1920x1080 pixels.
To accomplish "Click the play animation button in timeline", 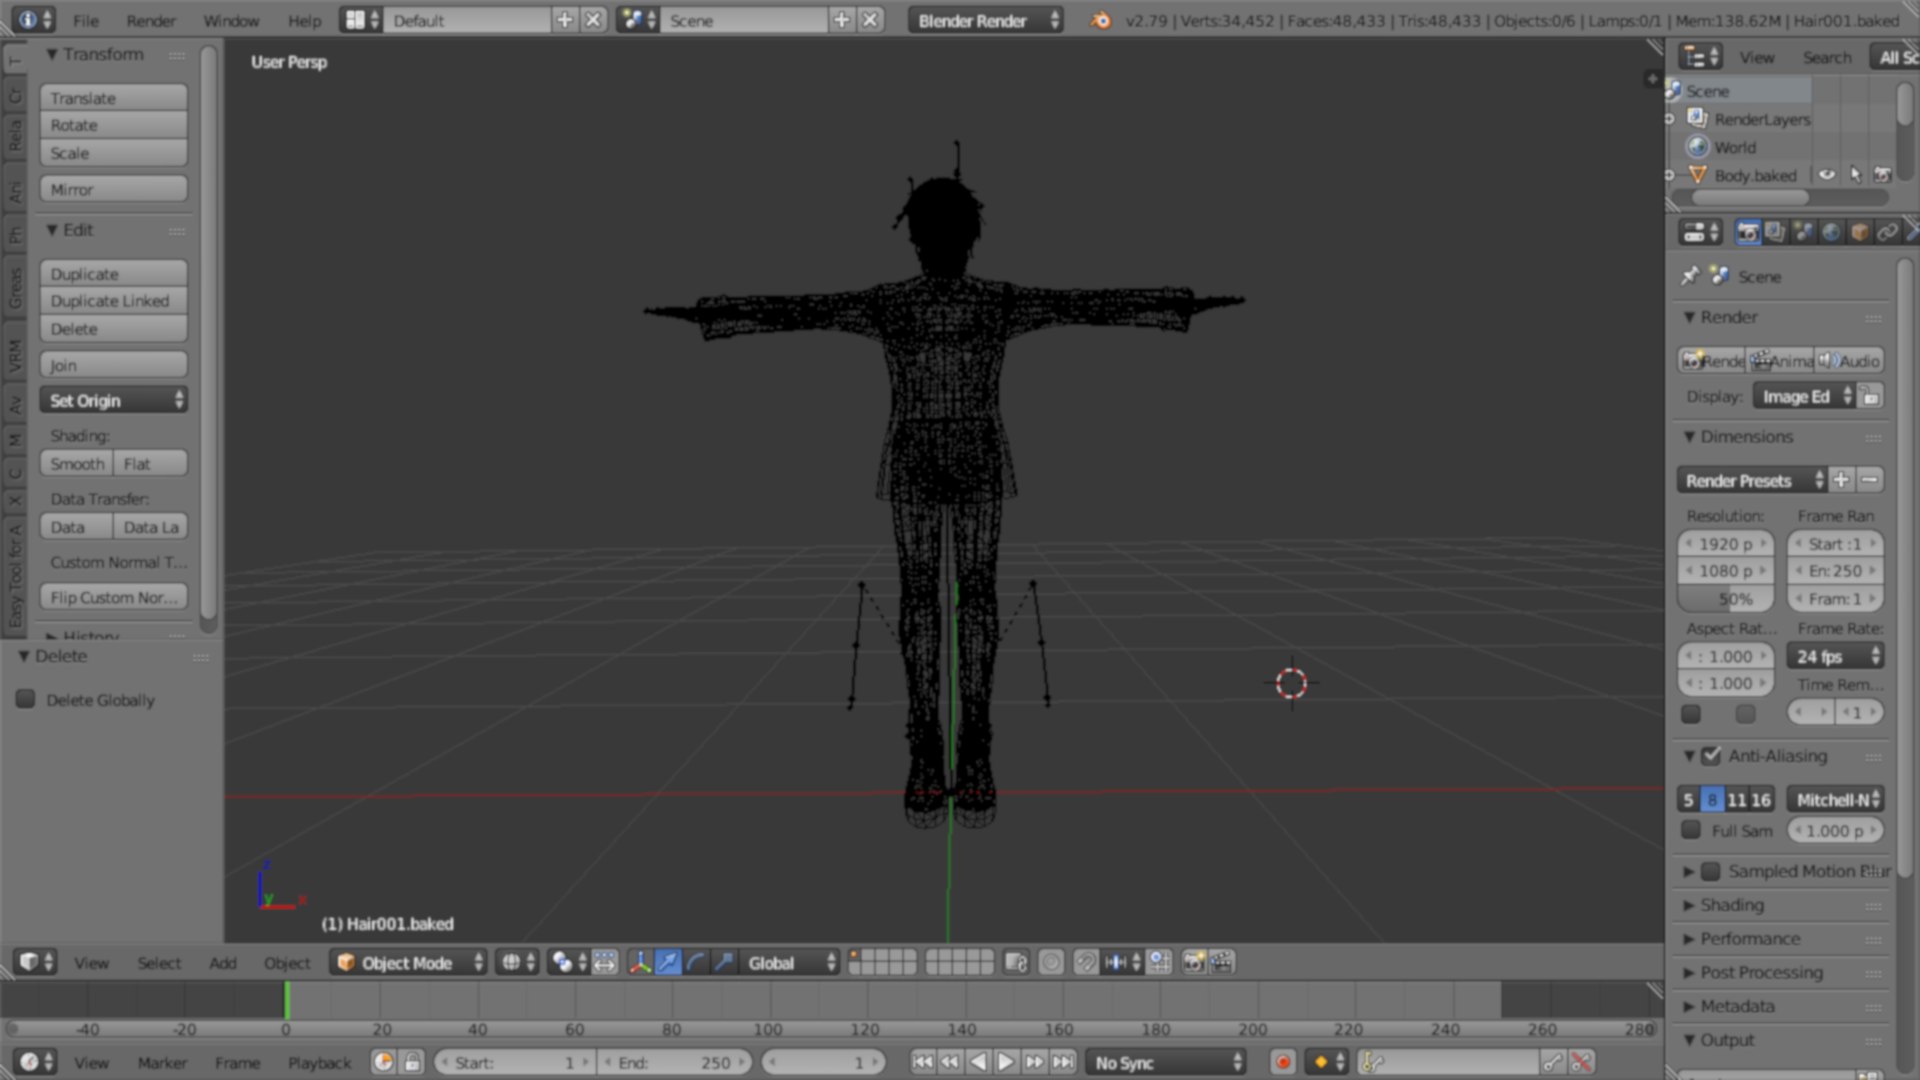I will pyautogui.click(x=1006, y=1062).
